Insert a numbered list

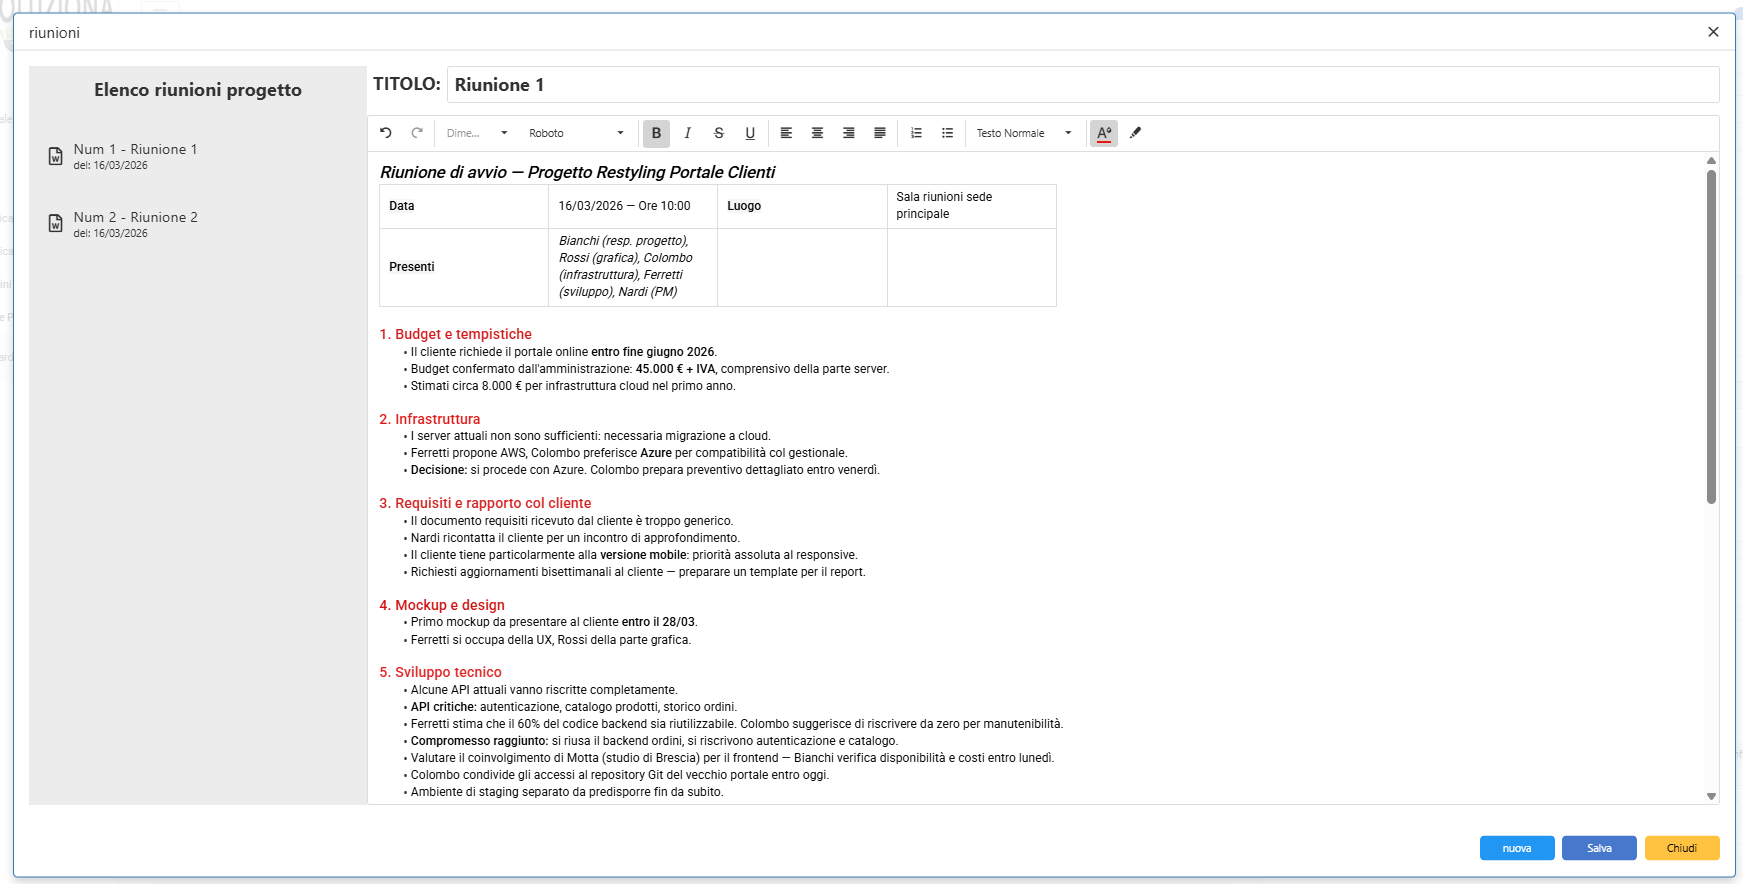[x=916, y=133]
